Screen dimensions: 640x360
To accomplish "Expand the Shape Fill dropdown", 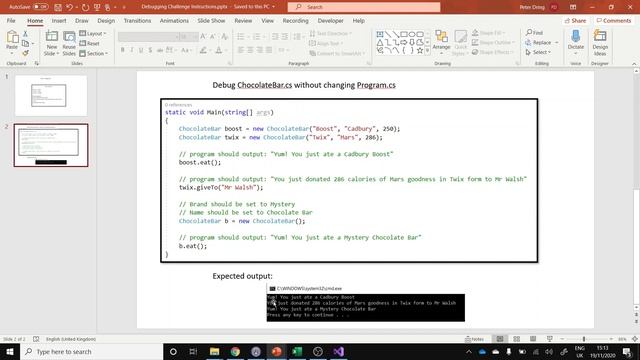I will tap(489, 33).
